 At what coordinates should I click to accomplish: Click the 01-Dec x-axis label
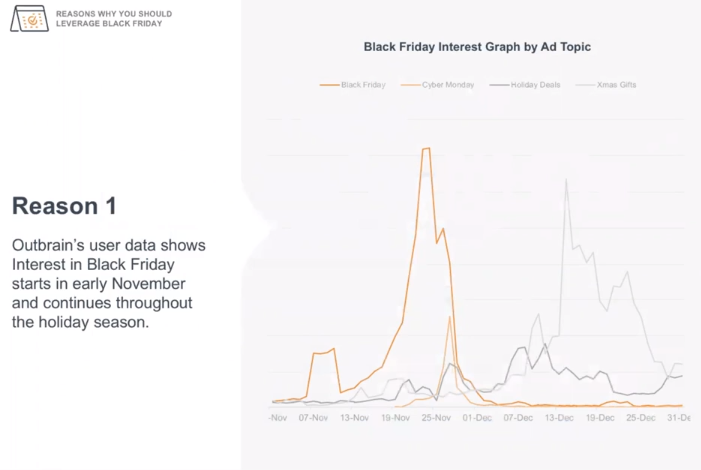tap(476, 417)
